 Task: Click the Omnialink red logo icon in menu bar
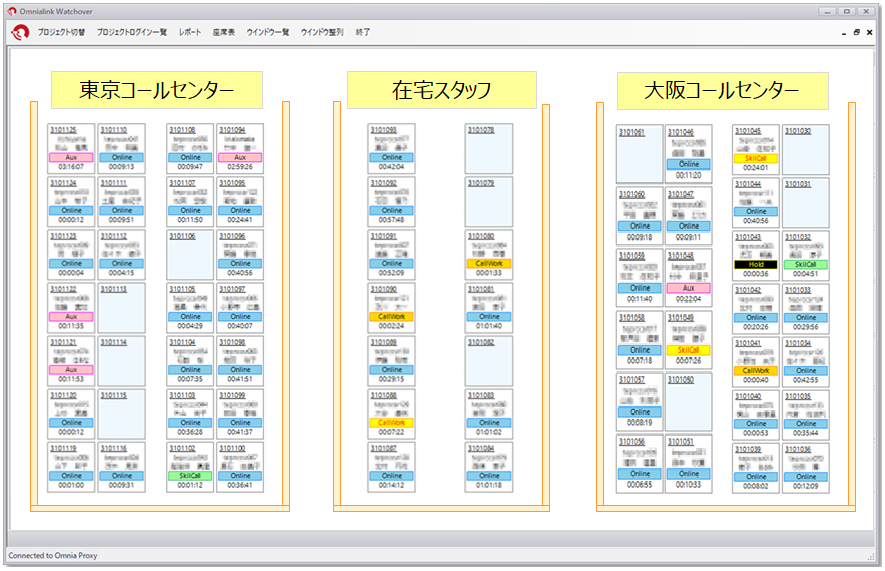(x=20, y=32)
